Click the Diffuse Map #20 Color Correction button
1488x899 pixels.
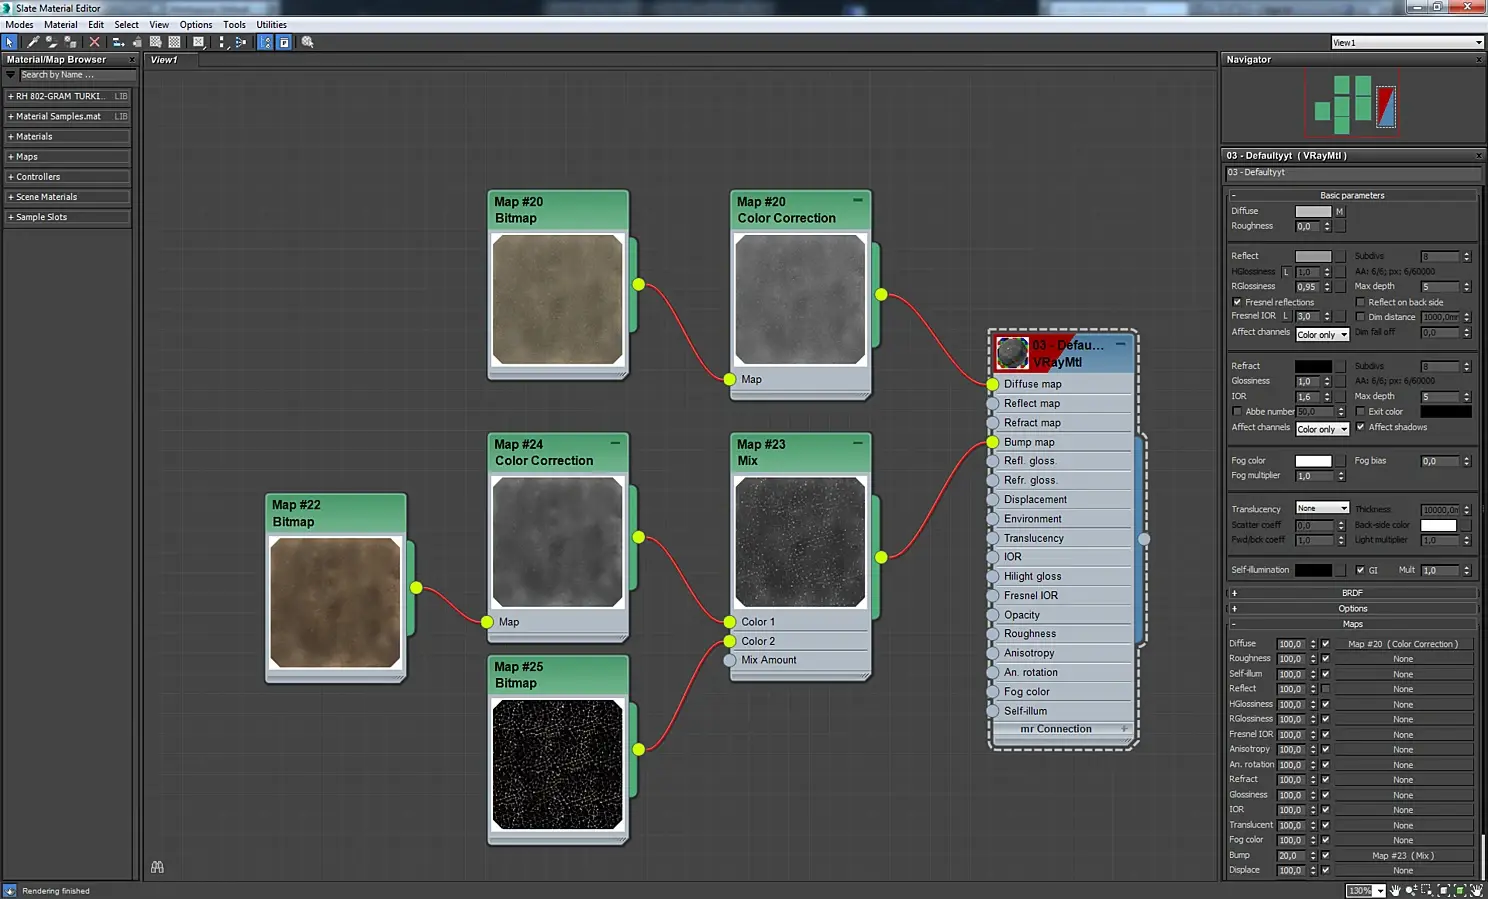click(1403, 644)
